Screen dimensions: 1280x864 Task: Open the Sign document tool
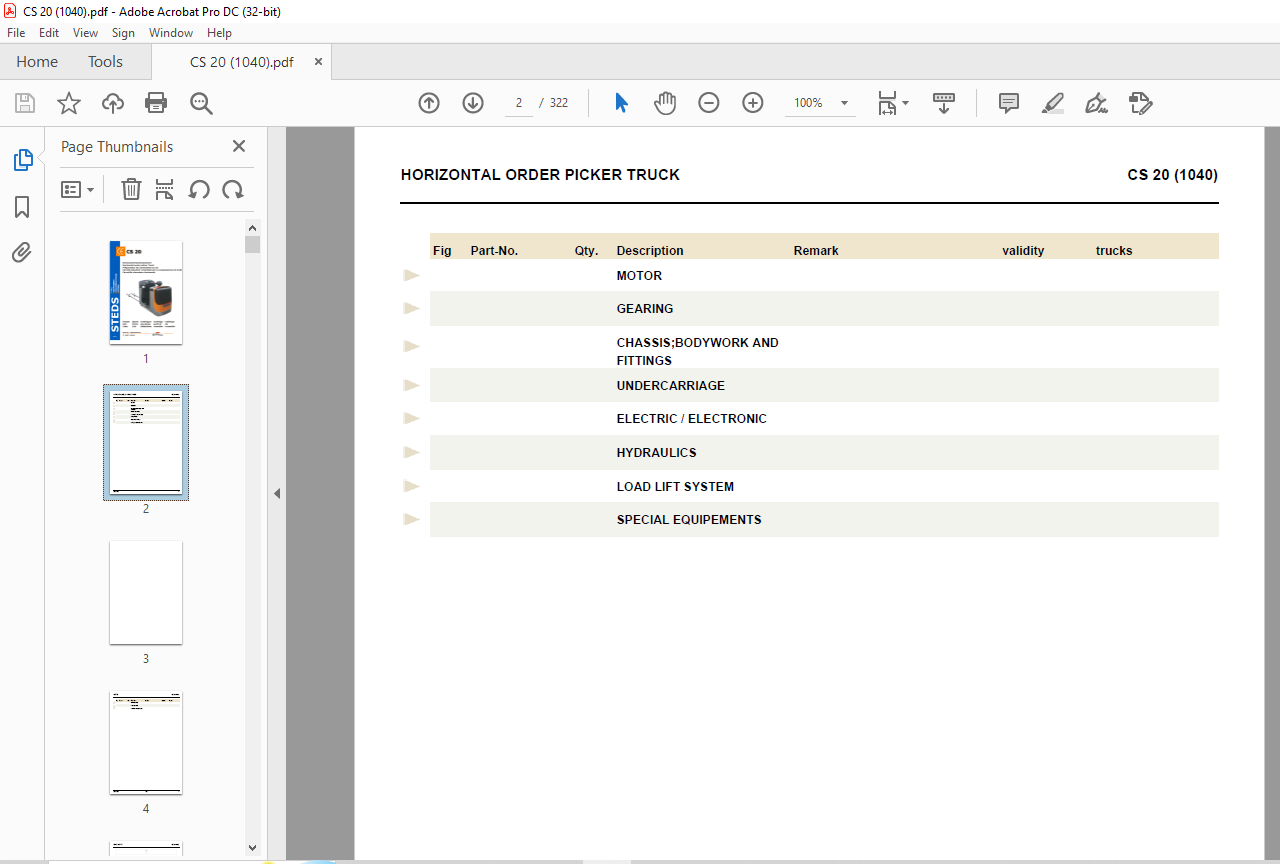click(1096, 103)
